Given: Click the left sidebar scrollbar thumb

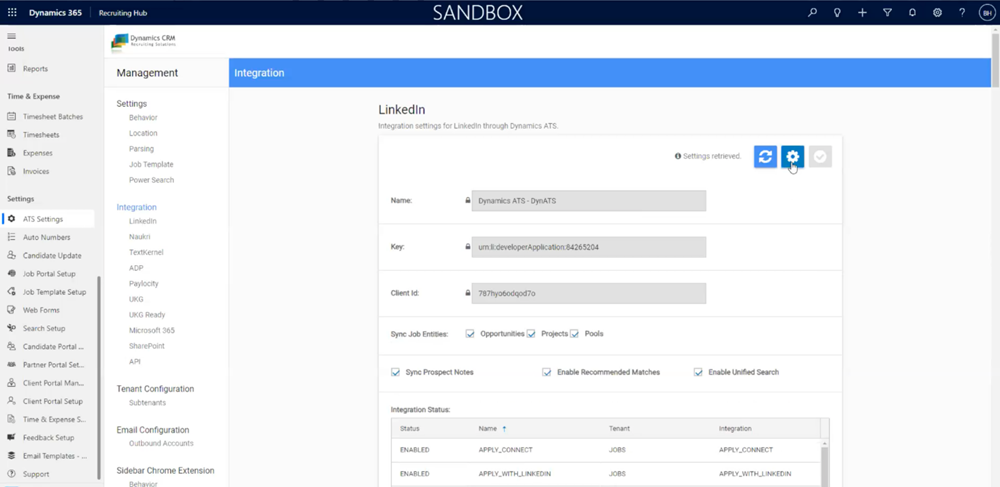Looking at the screenshot, I should coord(98,377).
